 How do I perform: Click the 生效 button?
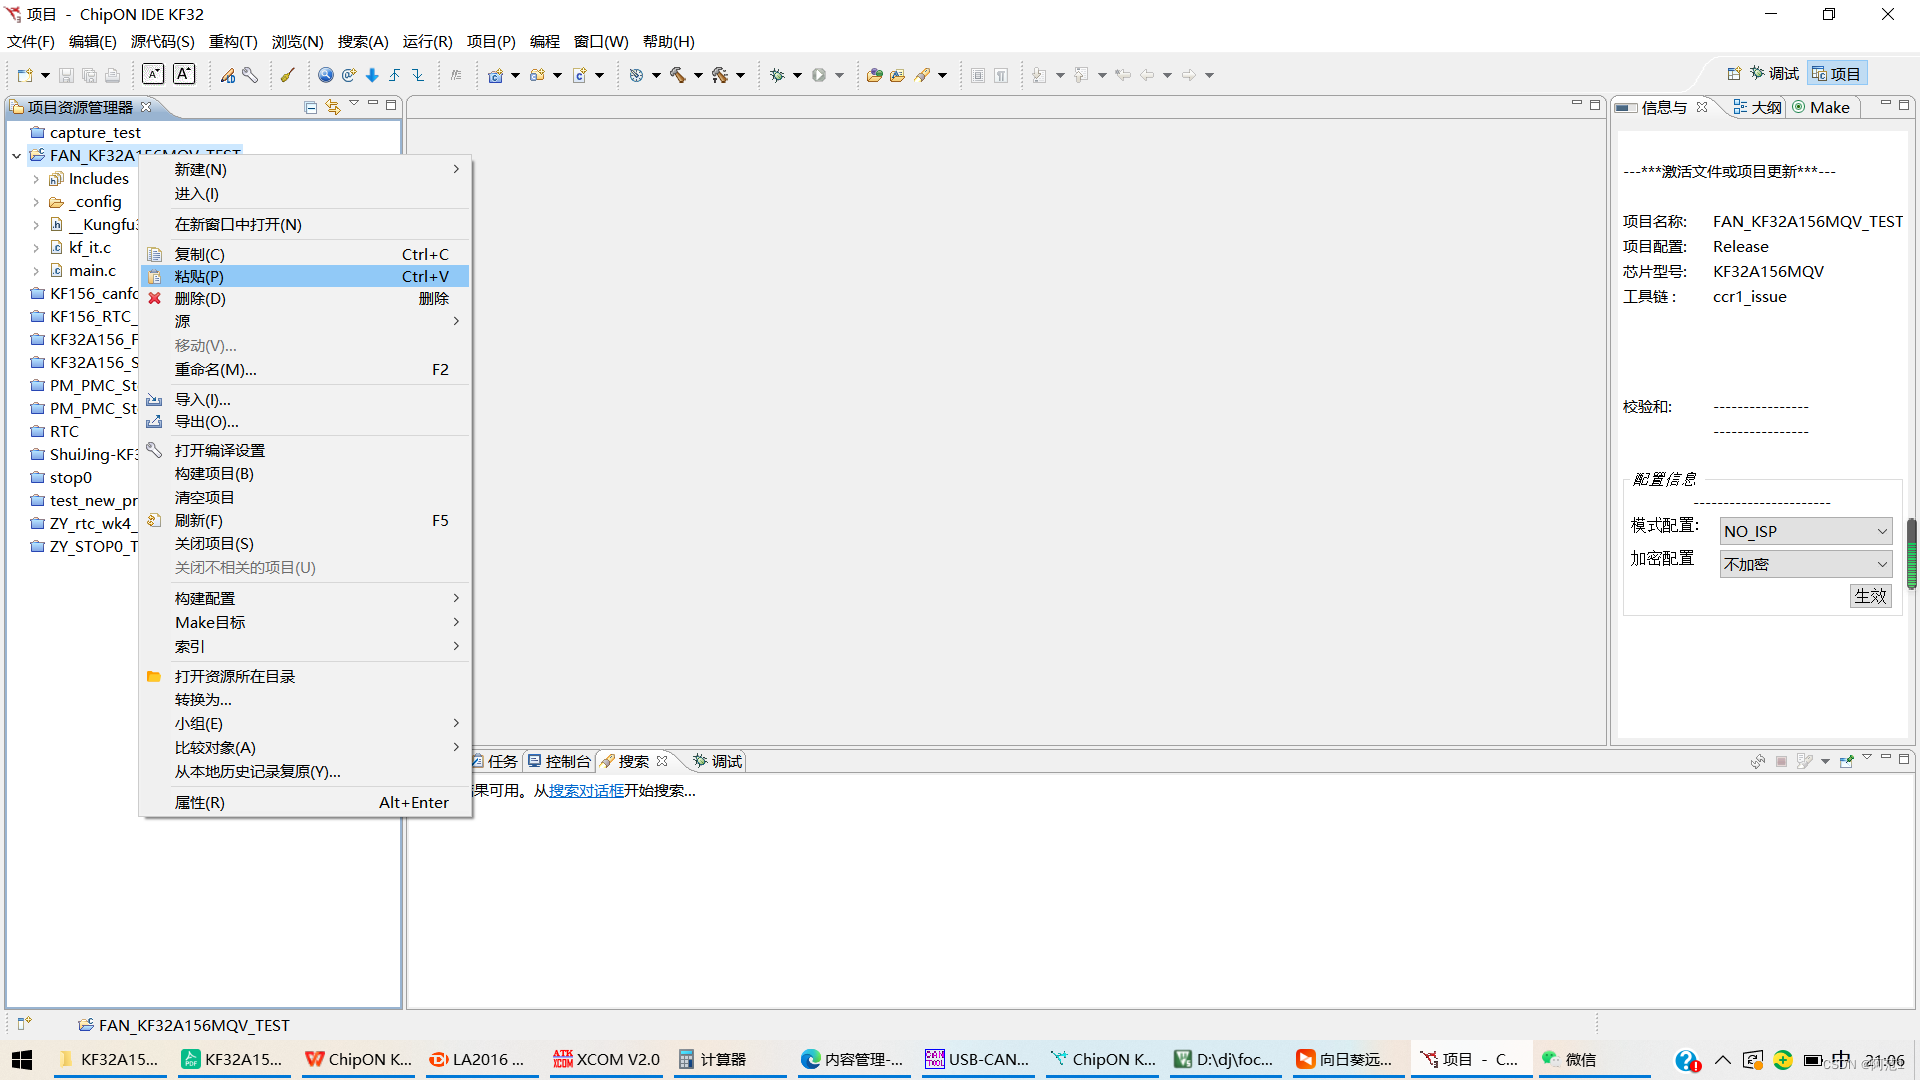pyautogui.click(x=1869, y=597)
